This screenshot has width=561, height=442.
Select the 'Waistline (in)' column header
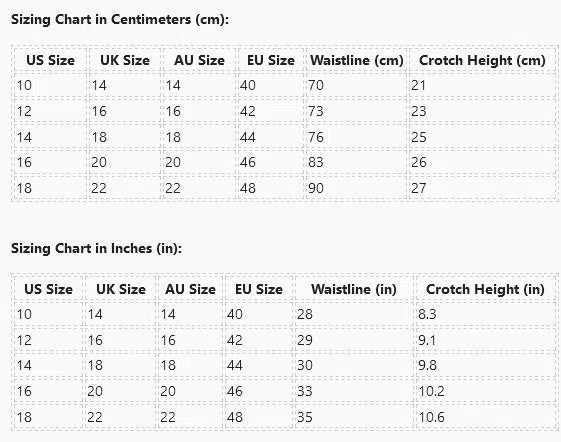click(x=354, y=289)
